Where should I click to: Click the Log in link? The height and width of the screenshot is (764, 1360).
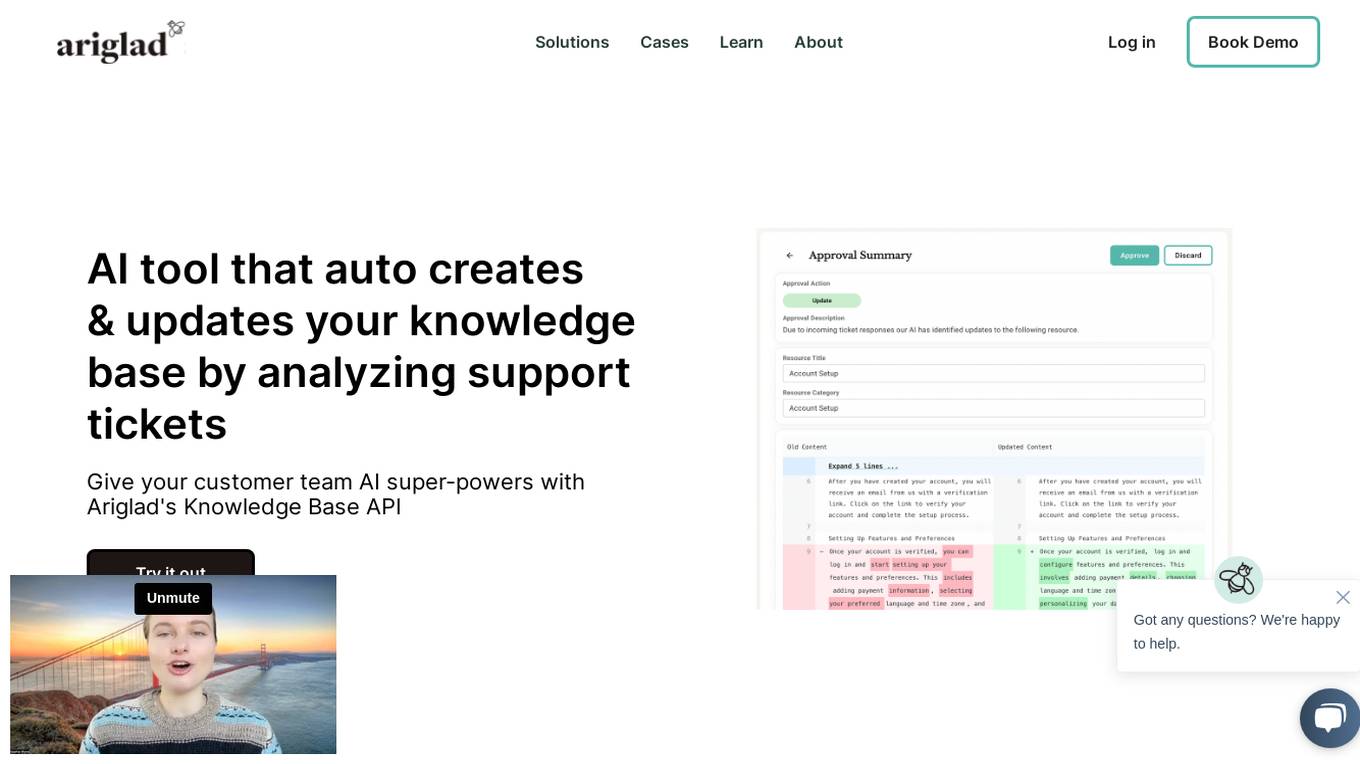(x=1131, y=42)
